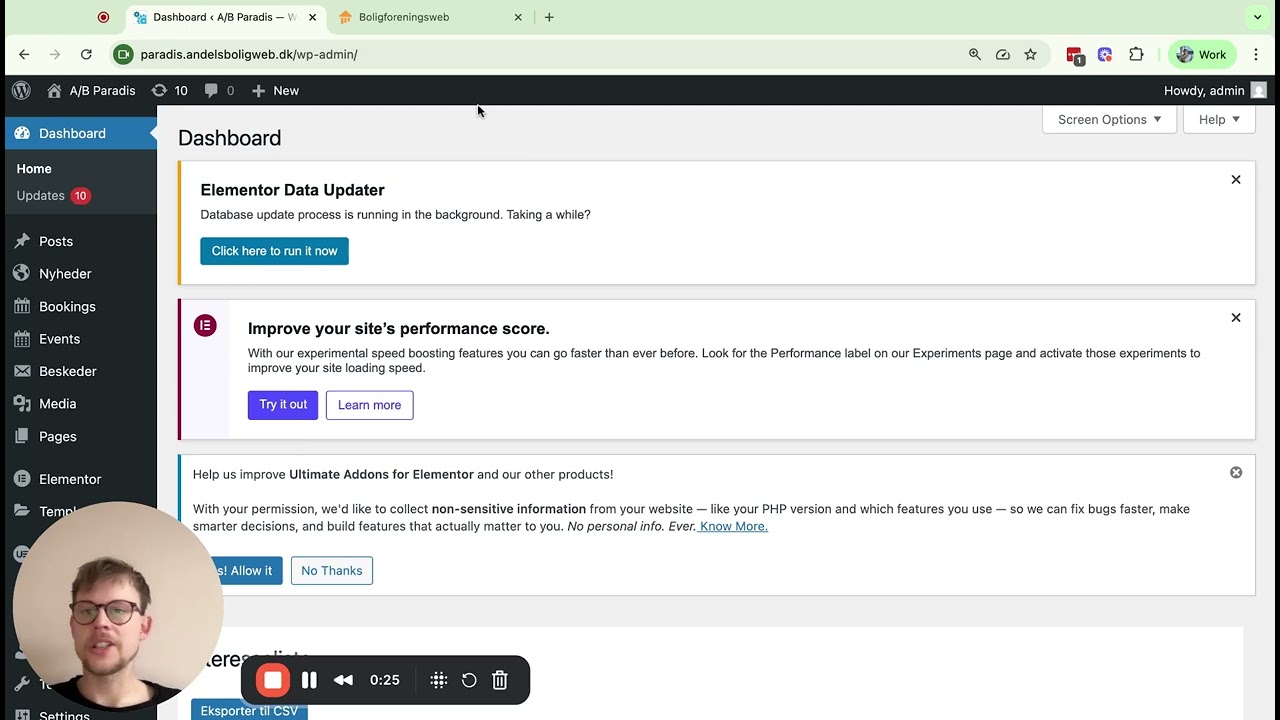The height and width of the screenshot is (720, 1280).
Task: Open the Elementor sidebar menu
Action: coord(80,479)
